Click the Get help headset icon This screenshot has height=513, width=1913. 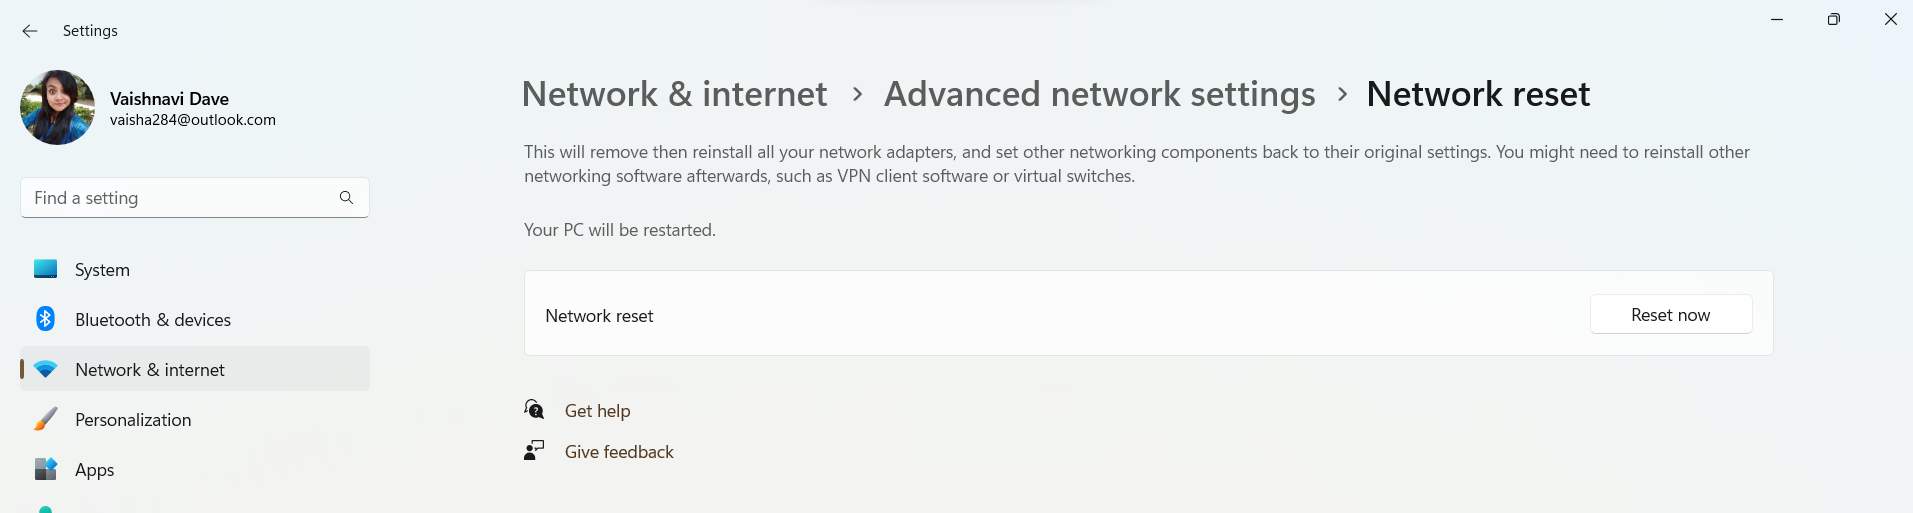[x=534, y=410]
